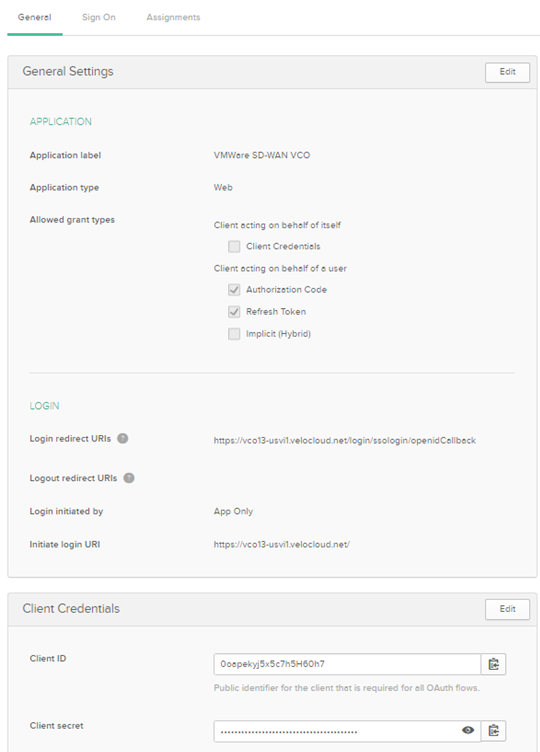Reveal the client secret with the eye icon
Screen dimensions: 540x752
pyautogui.click(x=468, y=730)
